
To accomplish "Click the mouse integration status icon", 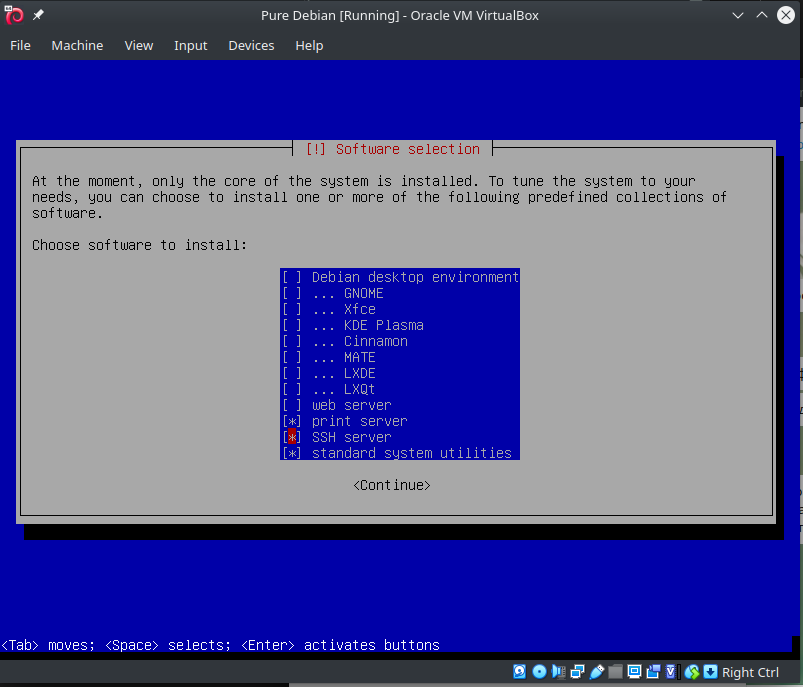I will point(691,671).
